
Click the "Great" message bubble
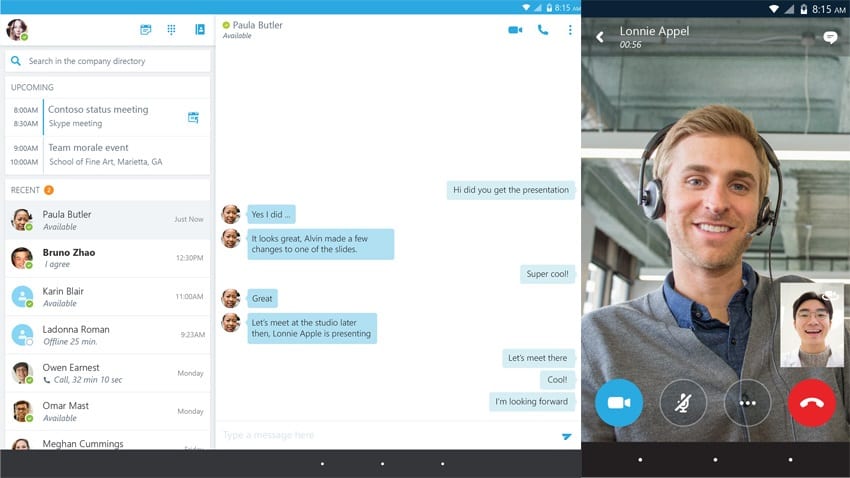coord(262,298)
